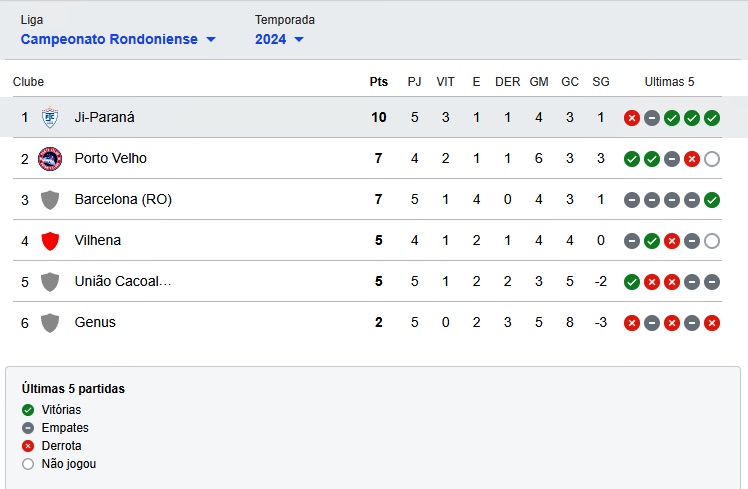Click Porto Velho's empty not-played circle
Screen dimensions: 748x489
click(712, 159)
